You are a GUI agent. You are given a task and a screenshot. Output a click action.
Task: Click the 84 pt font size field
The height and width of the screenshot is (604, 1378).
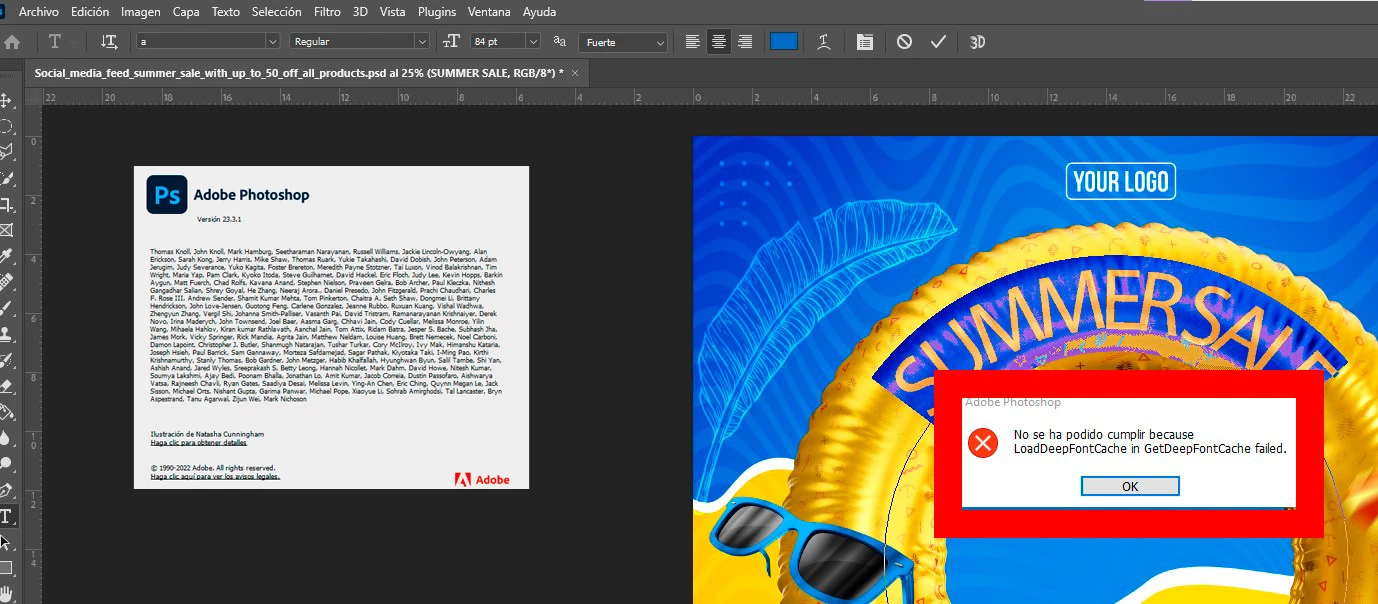tap(497, 42)
